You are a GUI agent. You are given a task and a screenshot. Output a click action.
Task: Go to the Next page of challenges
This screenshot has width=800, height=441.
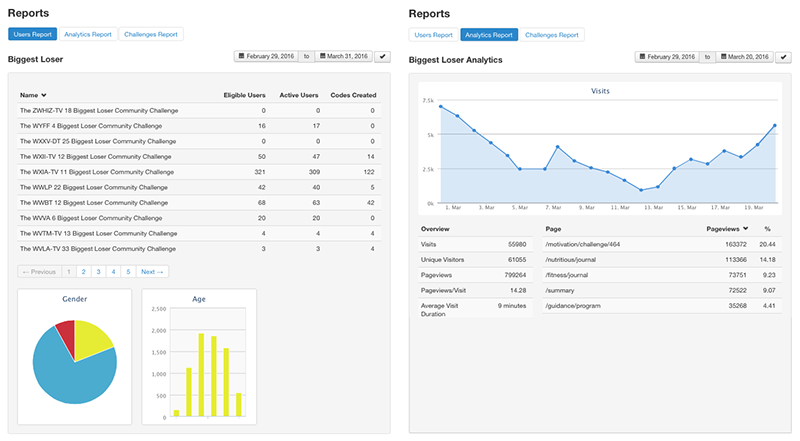(151, 271)
